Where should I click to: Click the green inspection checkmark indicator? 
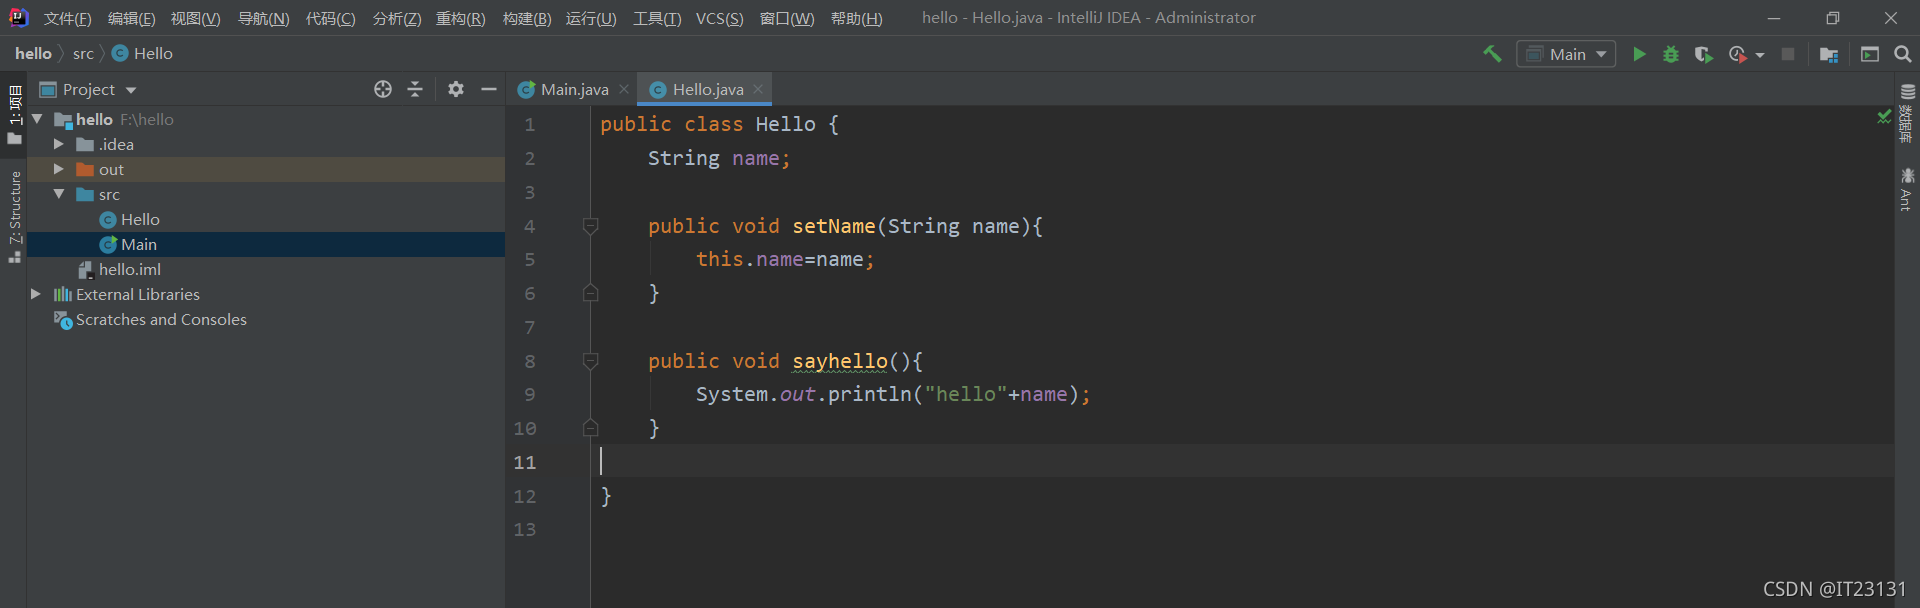[1884, 117]
